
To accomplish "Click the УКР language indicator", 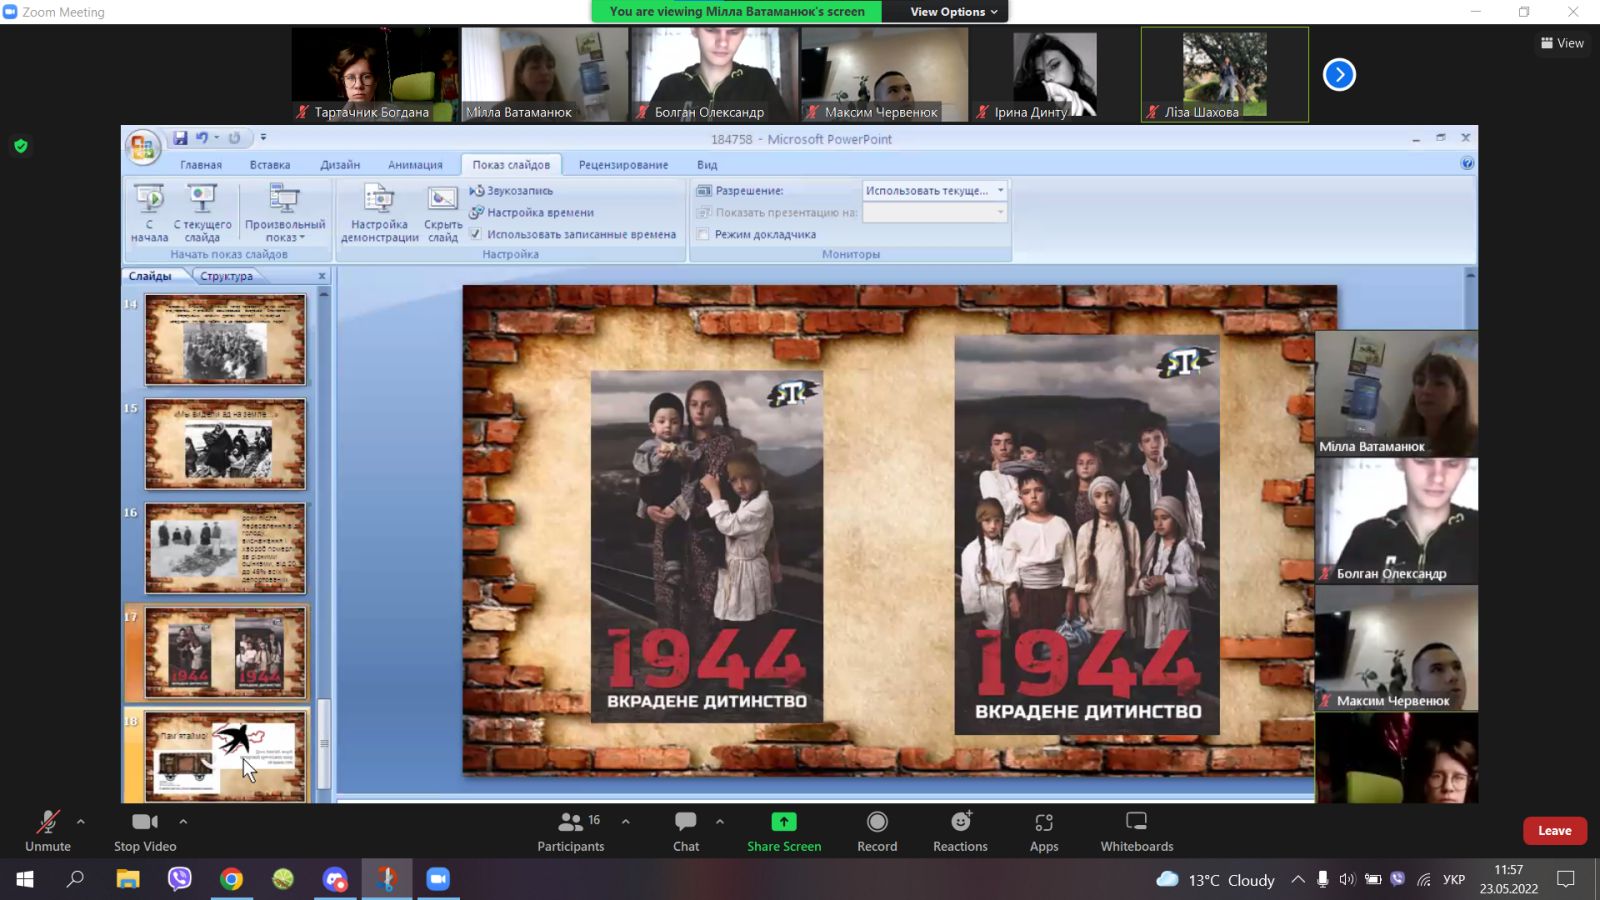I will (1454, 879).
